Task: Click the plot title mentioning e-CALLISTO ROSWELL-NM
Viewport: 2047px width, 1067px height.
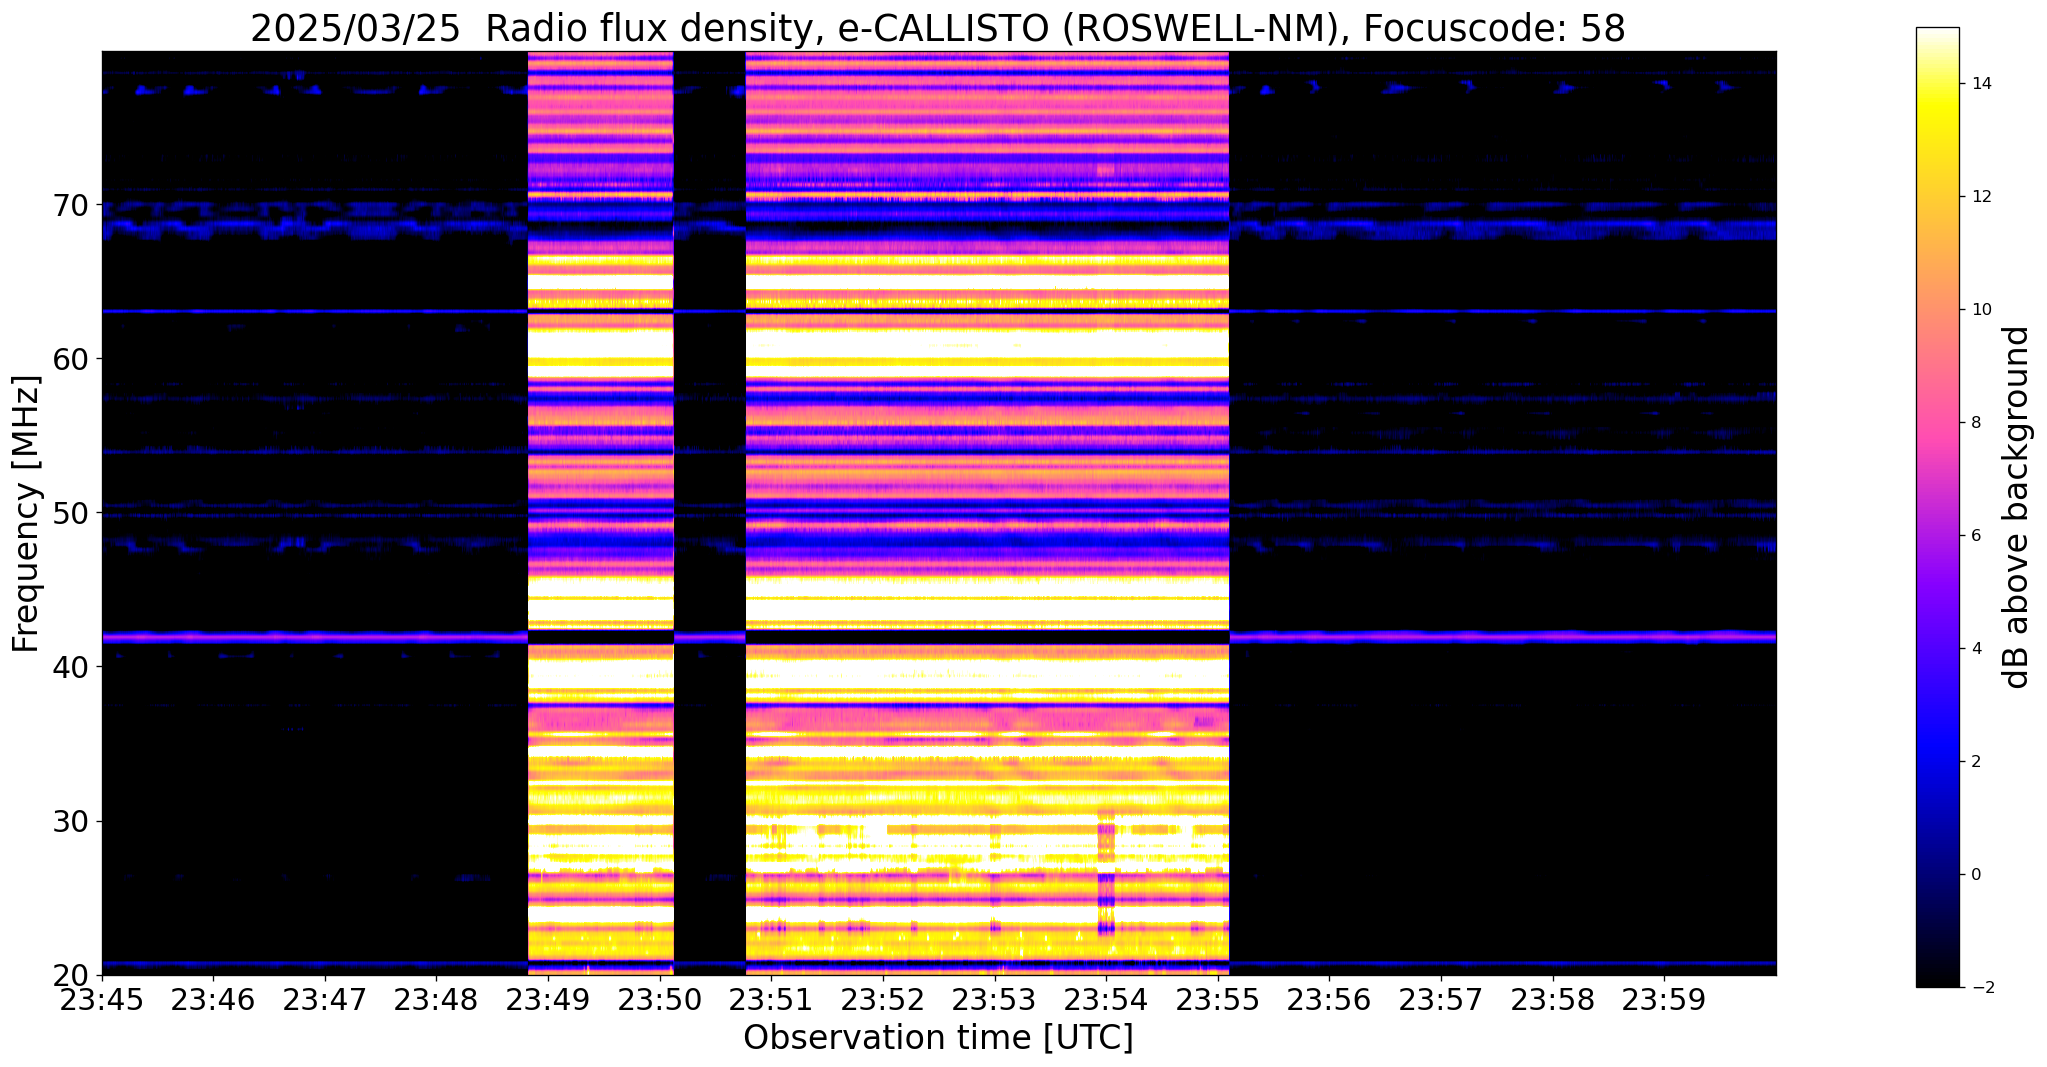Action: point(938,29)
